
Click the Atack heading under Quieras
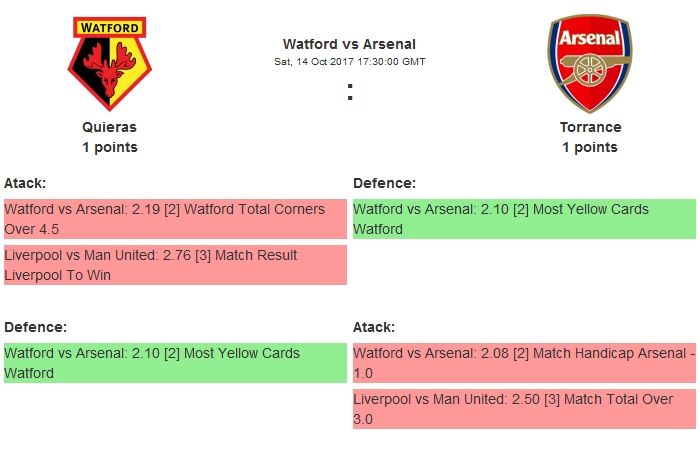tap(25, 183)
